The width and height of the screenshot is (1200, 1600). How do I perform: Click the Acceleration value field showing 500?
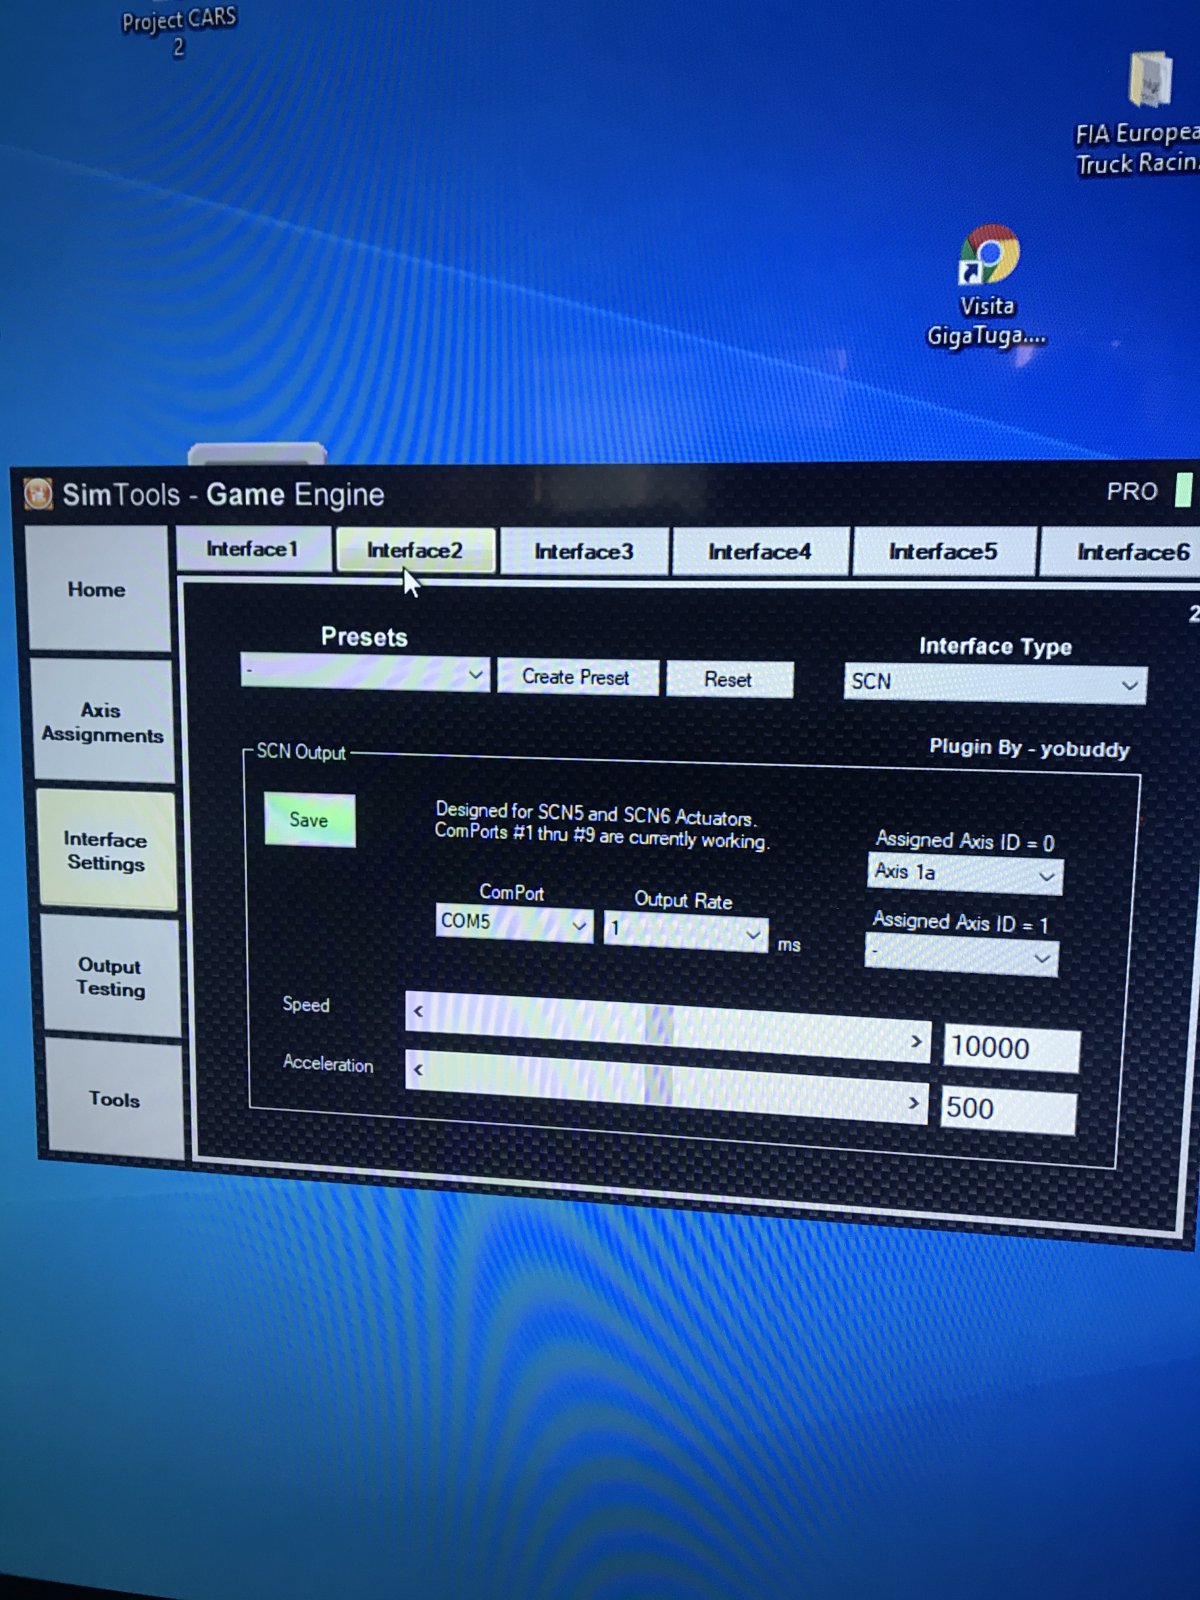pos(1008,1110)
